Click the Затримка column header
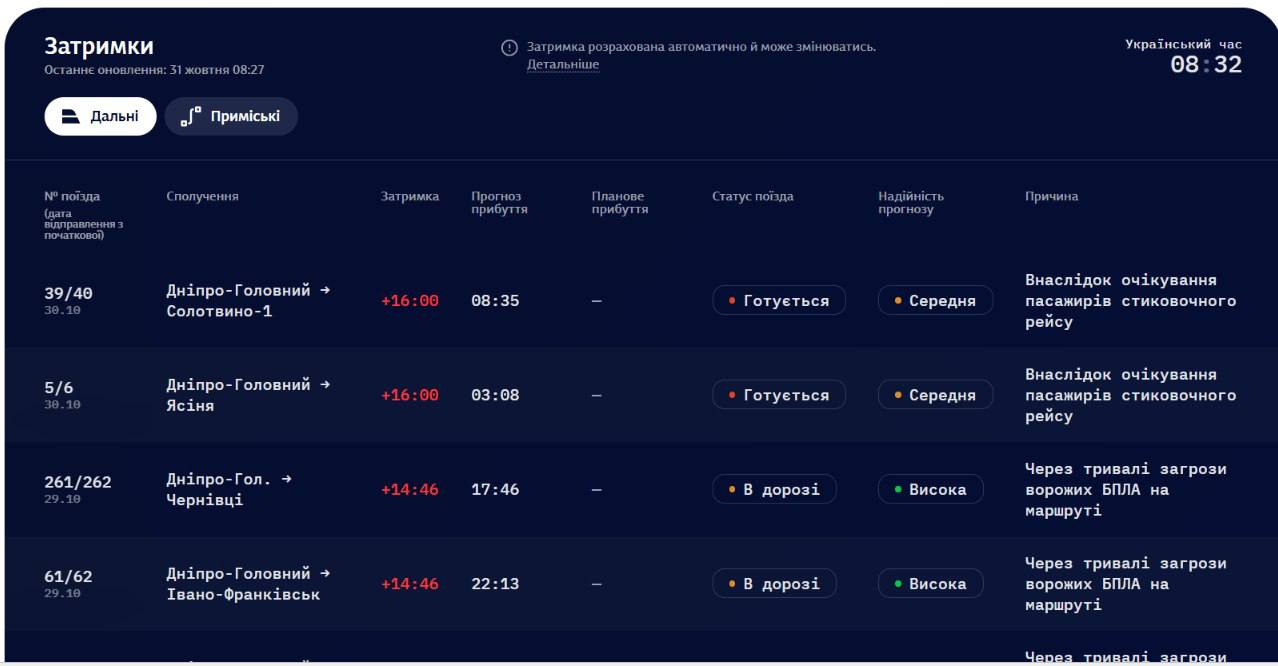Screen dimensions: 1278x666 point(410,196)
